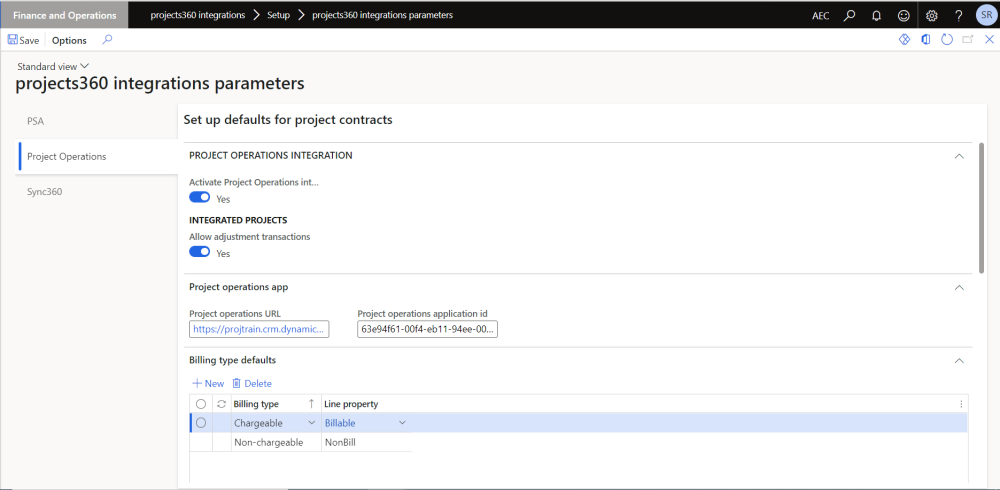Image resolution: width=1000 pixels, height=490 pixels.
Task: Toggle Allow adjustment transactions switch
Action: pyautogui.click(x=199, y=252)
